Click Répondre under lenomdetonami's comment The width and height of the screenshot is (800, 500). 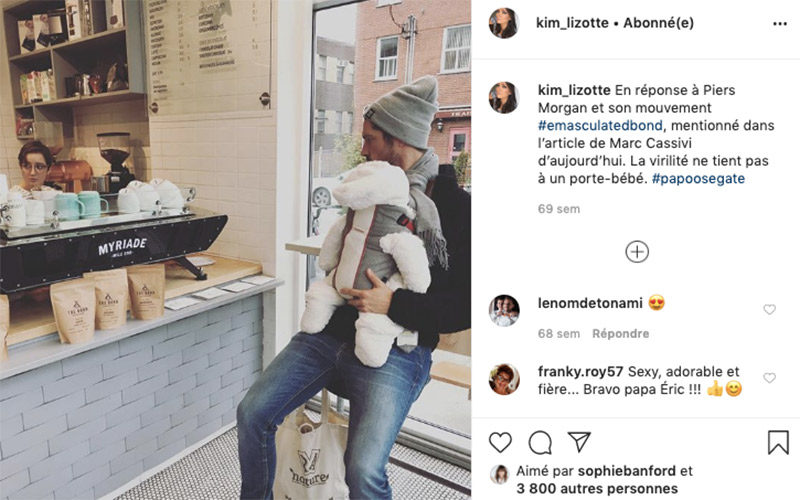[x=620, y=334]
